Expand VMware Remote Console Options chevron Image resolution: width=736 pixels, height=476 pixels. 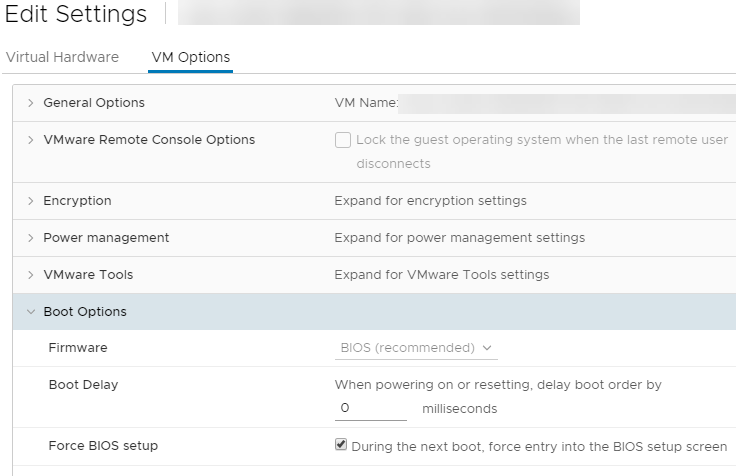click(x=31, y=140)
